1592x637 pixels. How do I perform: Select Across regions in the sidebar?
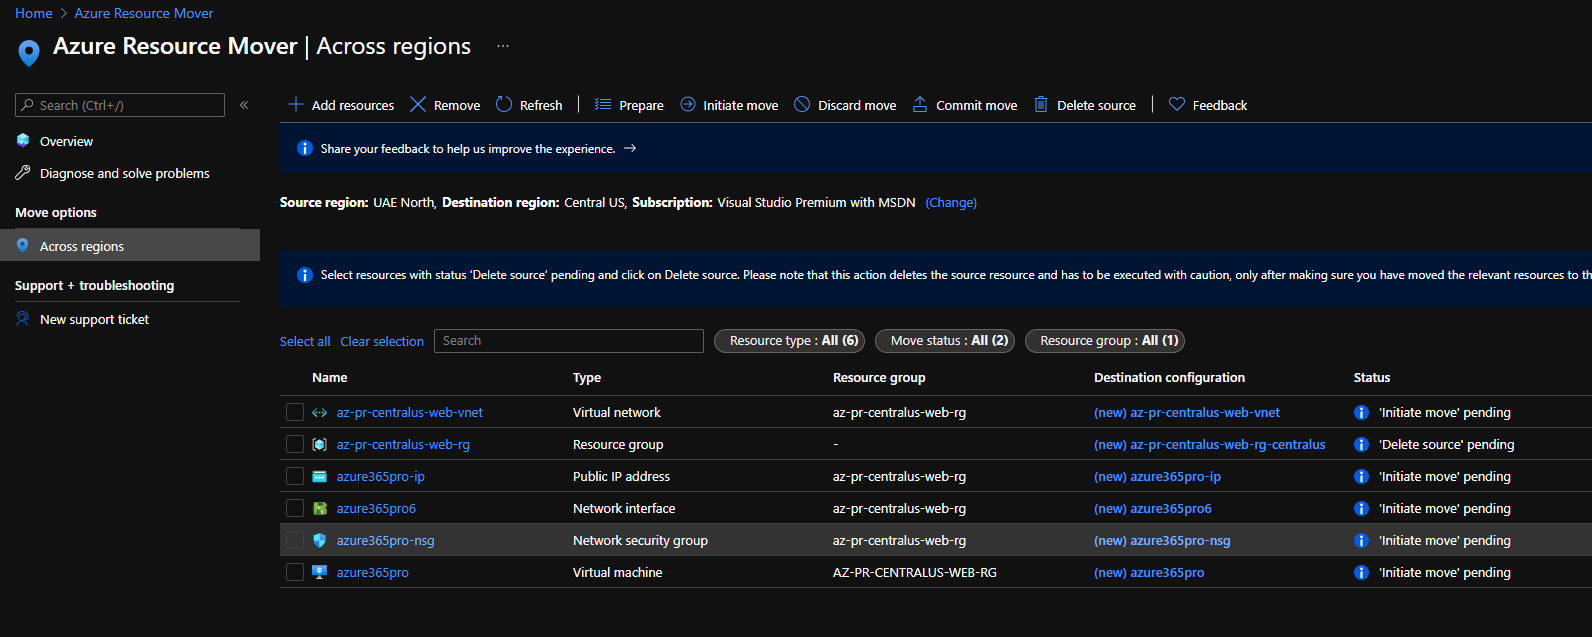click(x=130, y=246)
